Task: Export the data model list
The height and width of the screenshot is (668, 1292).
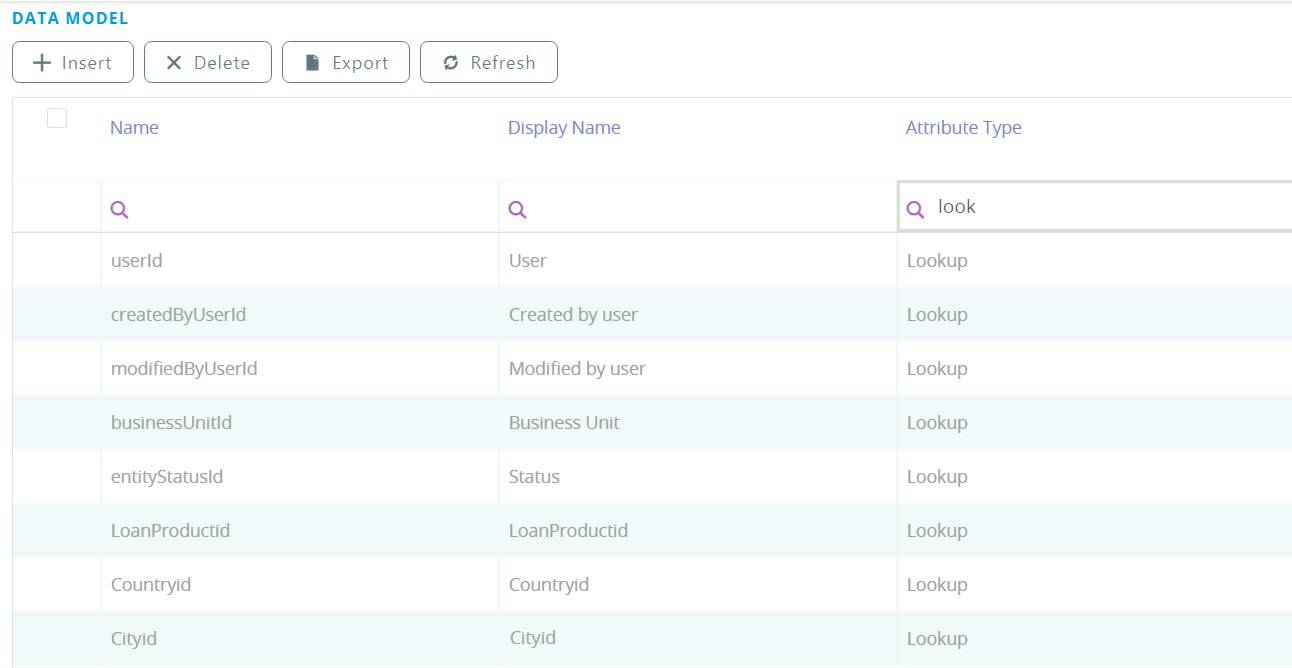Action: 346,62
